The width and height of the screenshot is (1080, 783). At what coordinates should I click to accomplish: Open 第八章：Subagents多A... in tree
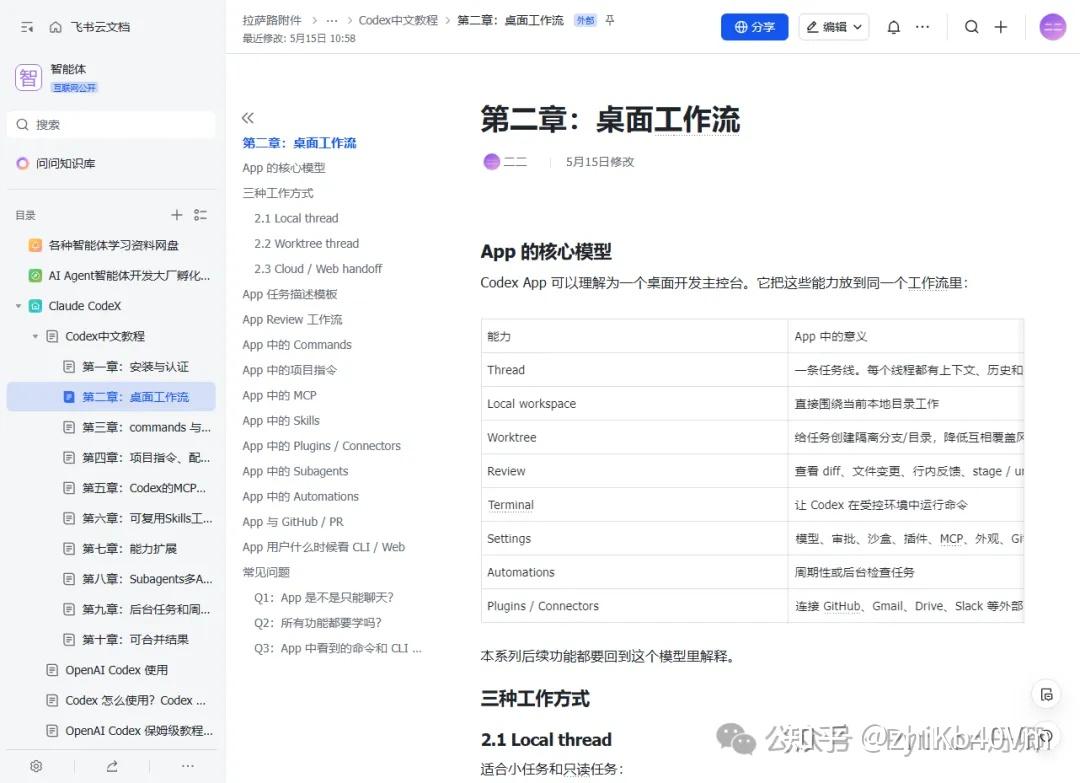[x=112, y=578]
